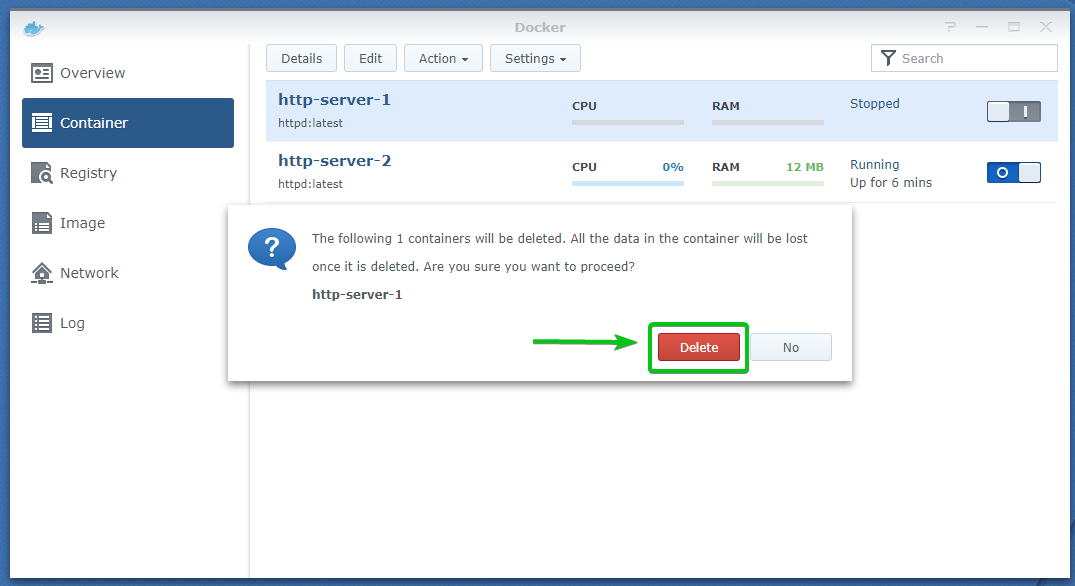The image size is (1075, 586).
Task: Confirm deletion with the red Delete button
Action: pos(699,347)
